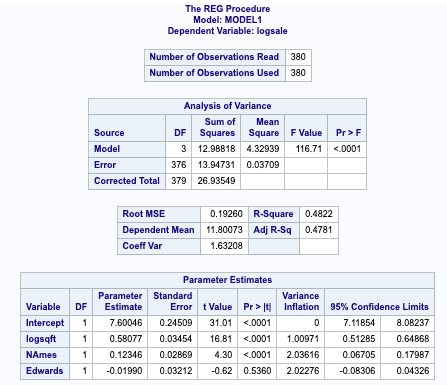Click the coefficient of variation 1.63208
The image size is (447, 385).
click(x=226, y=246)
